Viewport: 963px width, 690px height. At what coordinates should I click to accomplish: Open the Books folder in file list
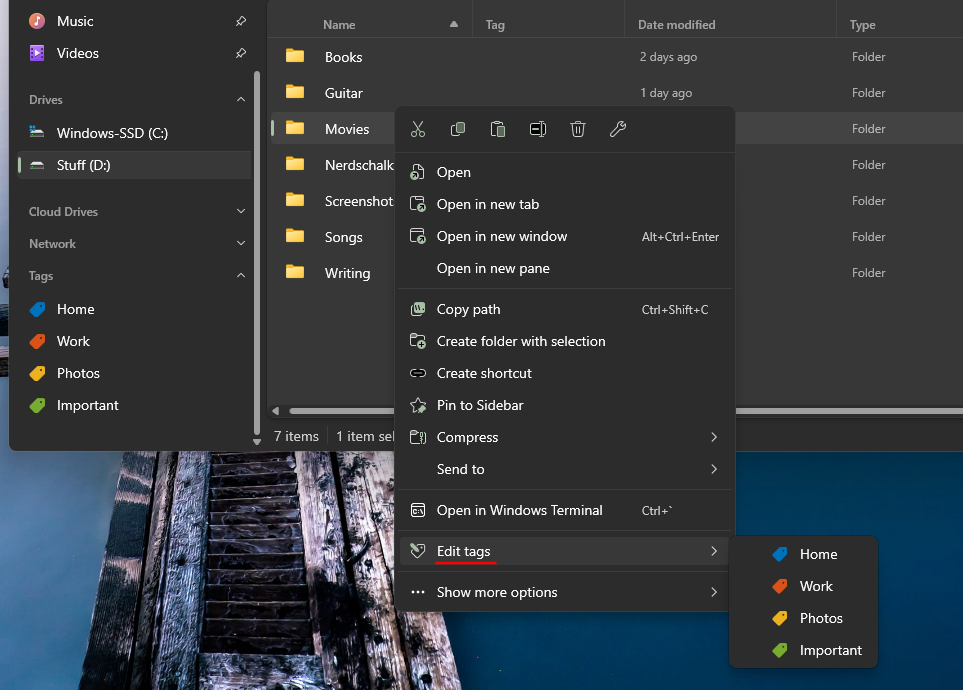343,57
